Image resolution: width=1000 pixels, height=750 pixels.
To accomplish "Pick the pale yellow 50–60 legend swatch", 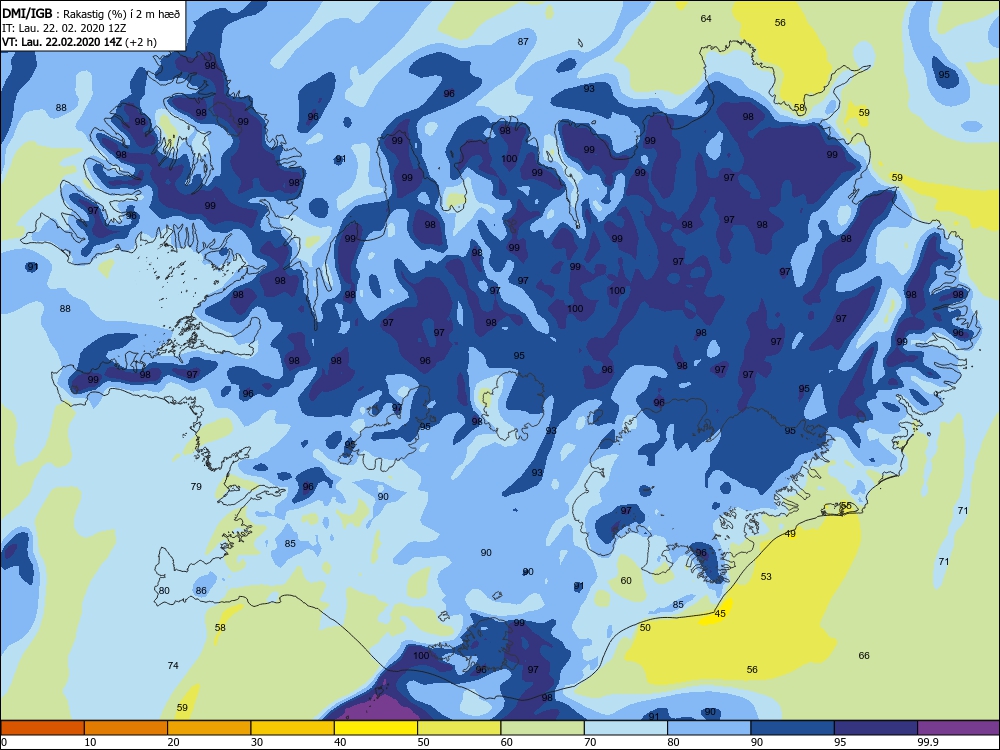I will [x=459, y=728].
